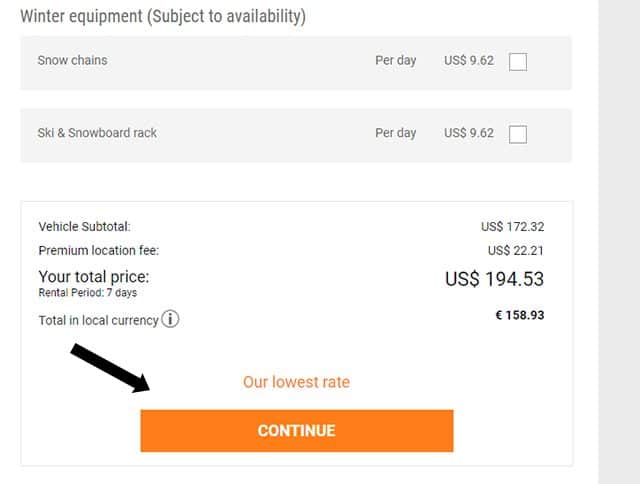The image size is (640, 484).
Task: Click the 'Rental Period: 7 days' text
Action: 87,293
